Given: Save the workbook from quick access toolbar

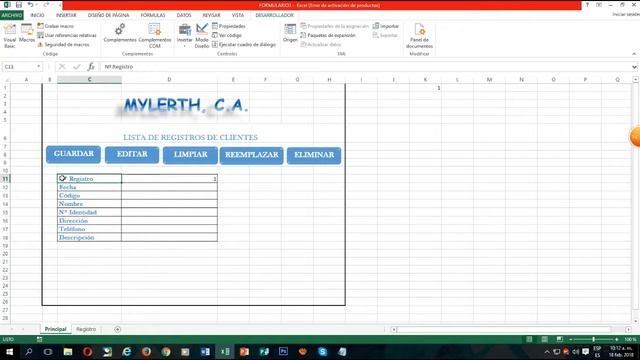Looking at the screenshot, I should click(x=19, y=5).
